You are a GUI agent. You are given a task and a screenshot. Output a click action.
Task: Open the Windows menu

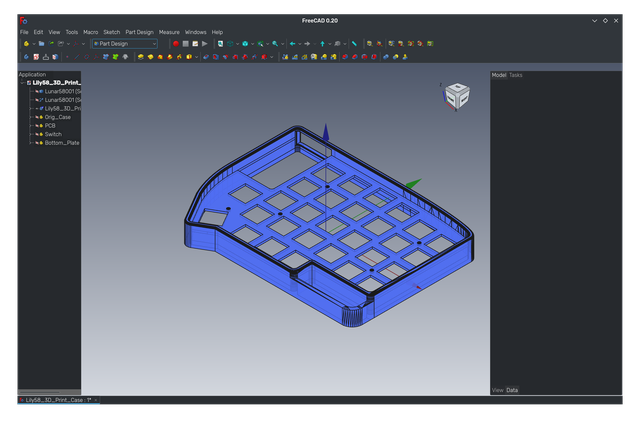tap(196, 32)
